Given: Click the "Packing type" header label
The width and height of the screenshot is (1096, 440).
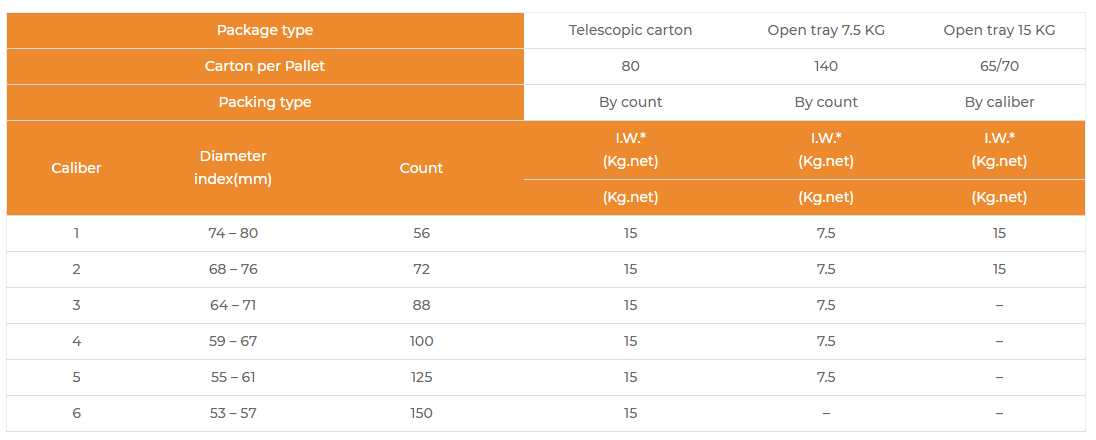Looking at the screenshot, I should (x=265, y=102).
